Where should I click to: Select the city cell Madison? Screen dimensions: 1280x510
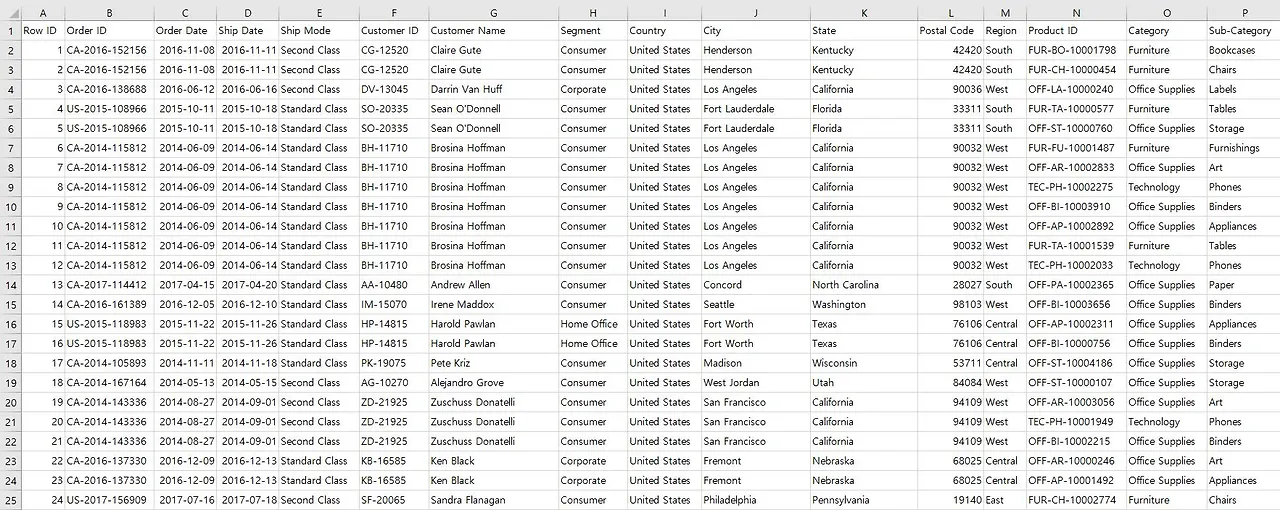click(x=755, y=363)
